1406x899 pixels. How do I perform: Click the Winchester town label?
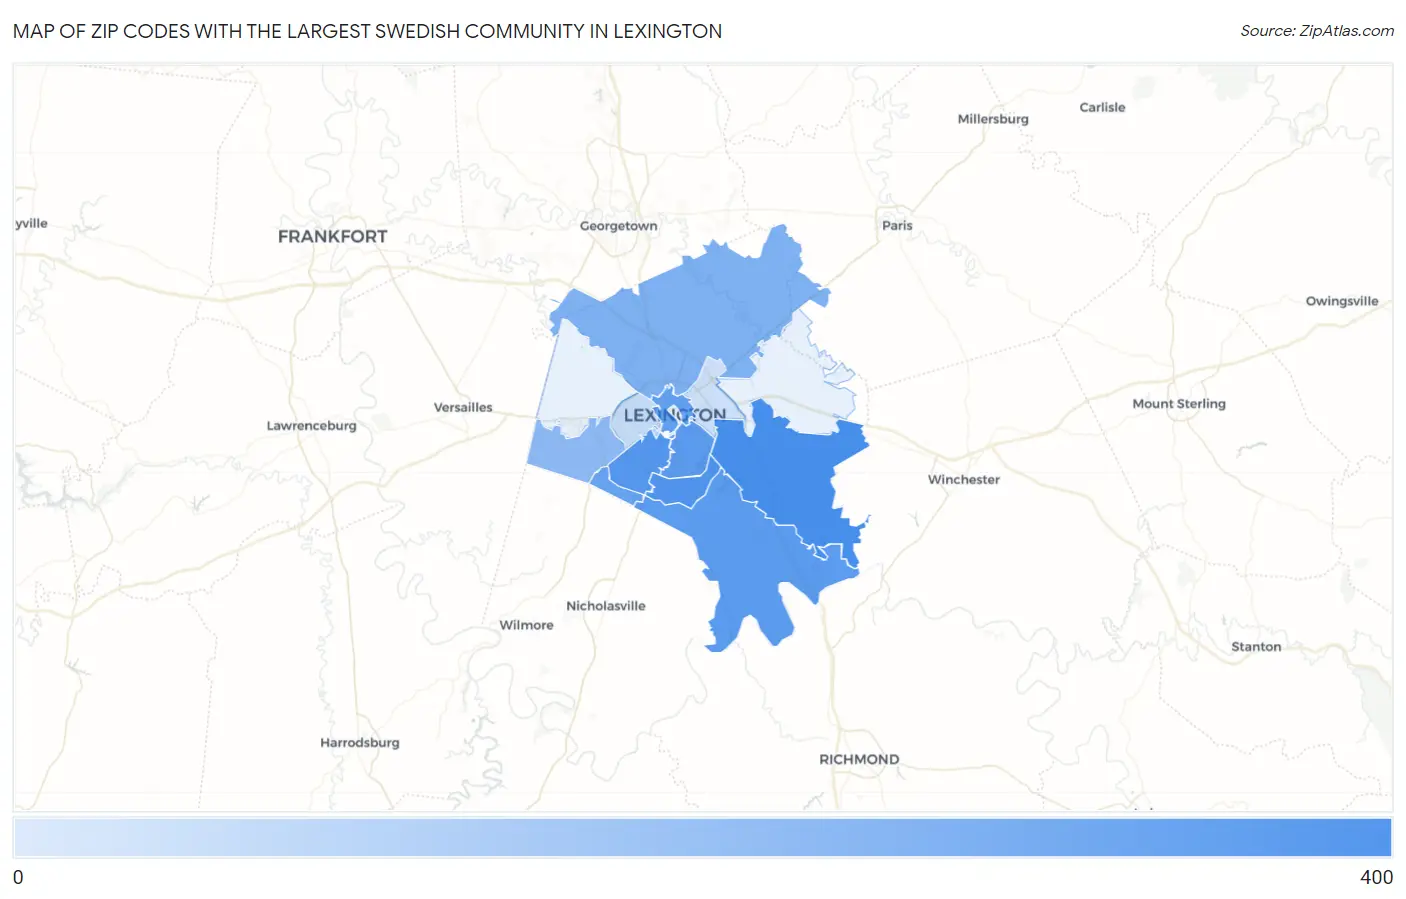(963, 479)
